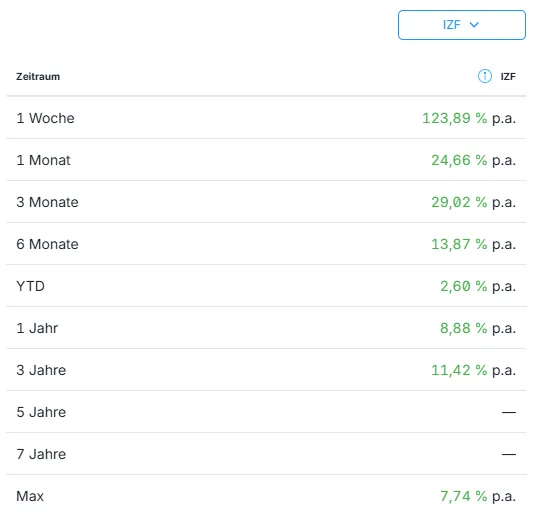This screenshot has width=541, height=526.
Task: Click the 2,60 % YTD value
Action: click(463, 286)
